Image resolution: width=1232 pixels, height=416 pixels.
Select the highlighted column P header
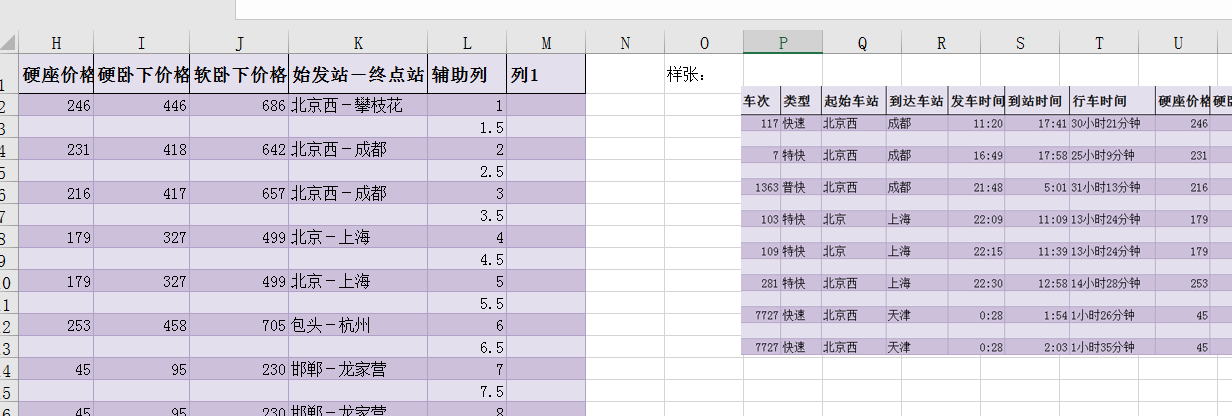783,43
